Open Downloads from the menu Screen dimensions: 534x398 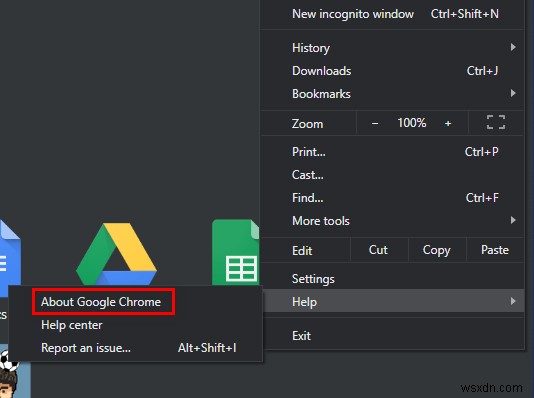click(x=392, y=71)
